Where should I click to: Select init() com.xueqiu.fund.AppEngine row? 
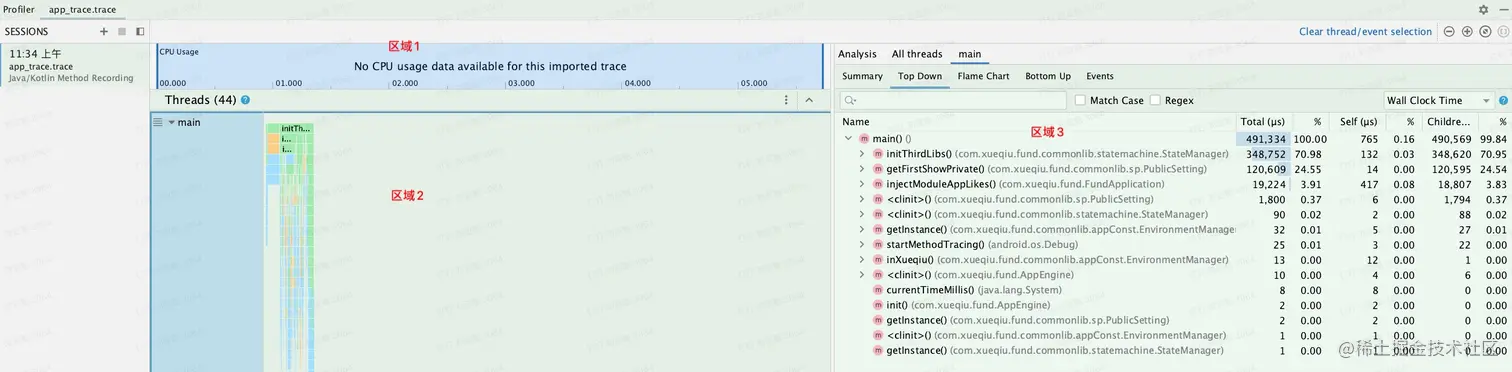tap(1174, 305)
